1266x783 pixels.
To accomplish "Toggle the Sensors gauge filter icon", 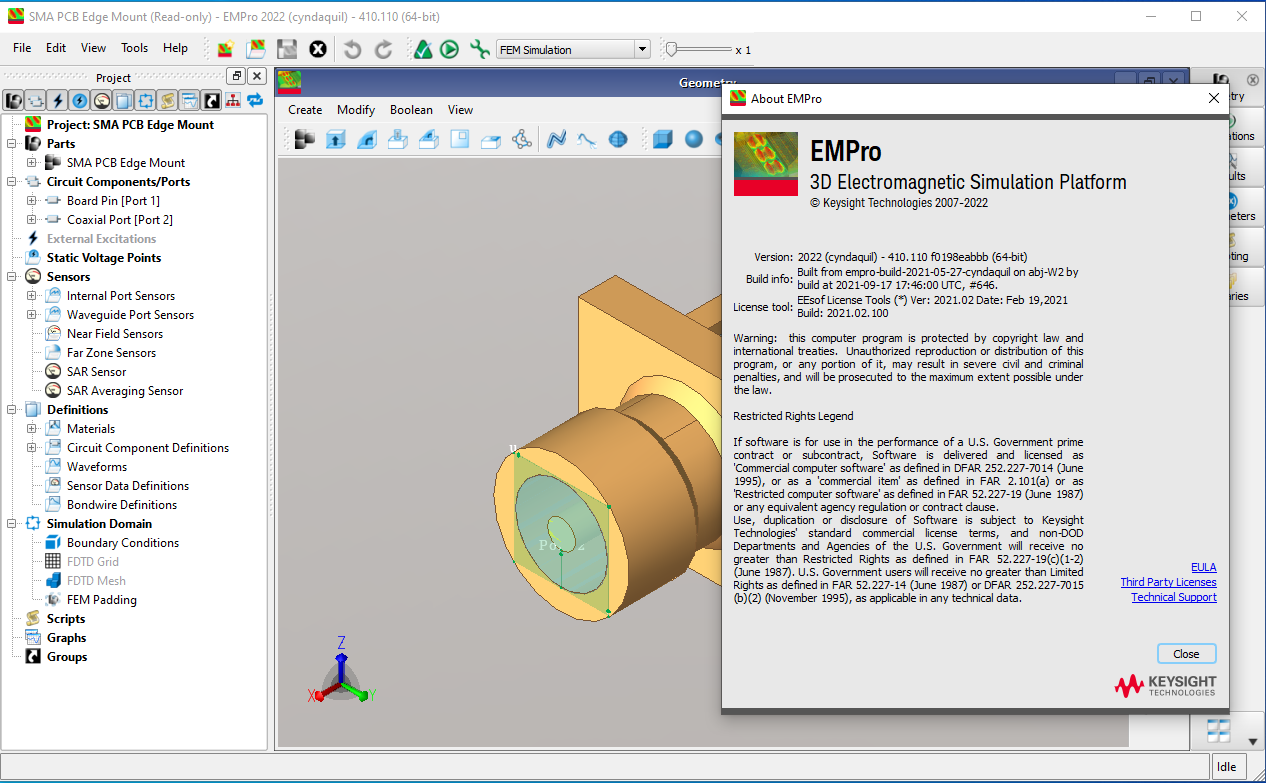I will [102, 100].
